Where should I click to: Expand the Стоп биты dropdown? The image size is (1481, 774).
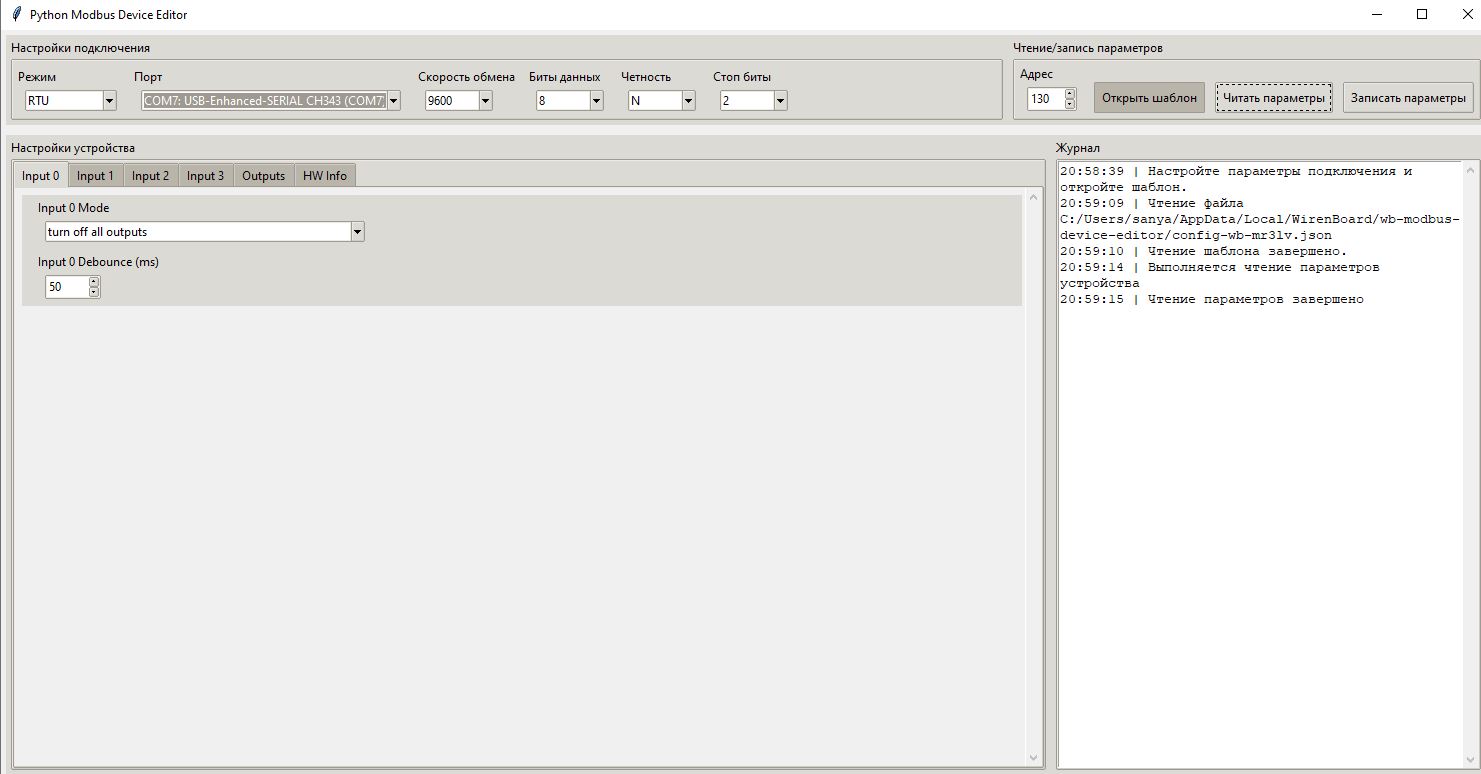coord(780,100)
